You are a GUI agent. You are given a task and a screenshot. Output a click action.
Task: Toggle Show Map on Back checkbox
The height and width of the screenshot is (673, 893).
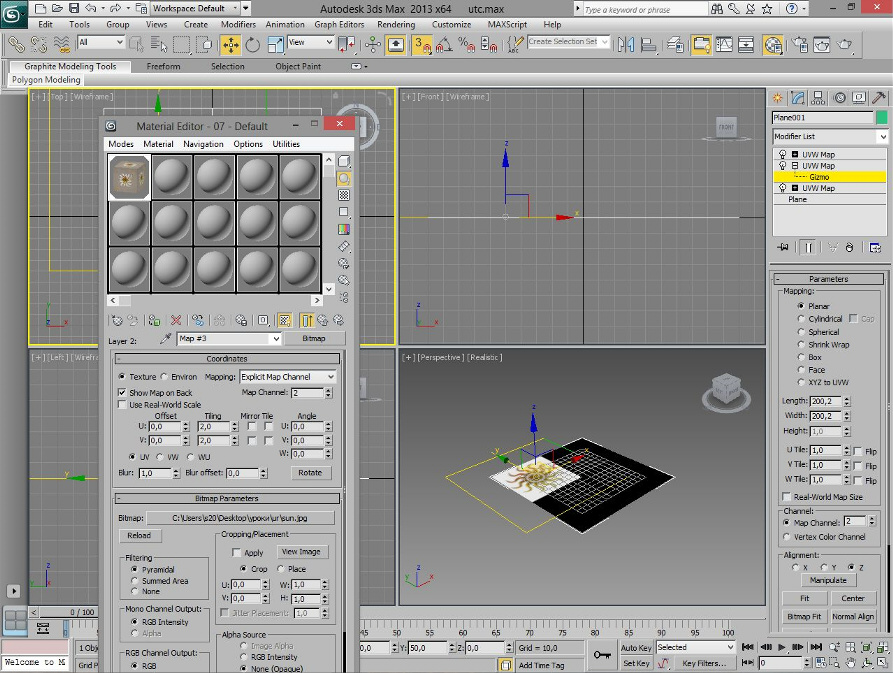coord(121,392)
